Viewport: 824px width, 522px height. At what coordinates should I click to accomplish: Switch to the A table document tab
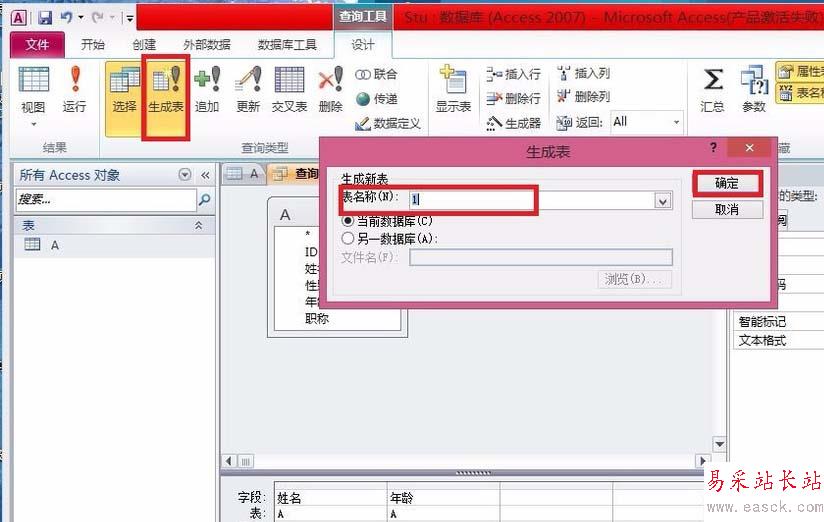tap(244, 174)
